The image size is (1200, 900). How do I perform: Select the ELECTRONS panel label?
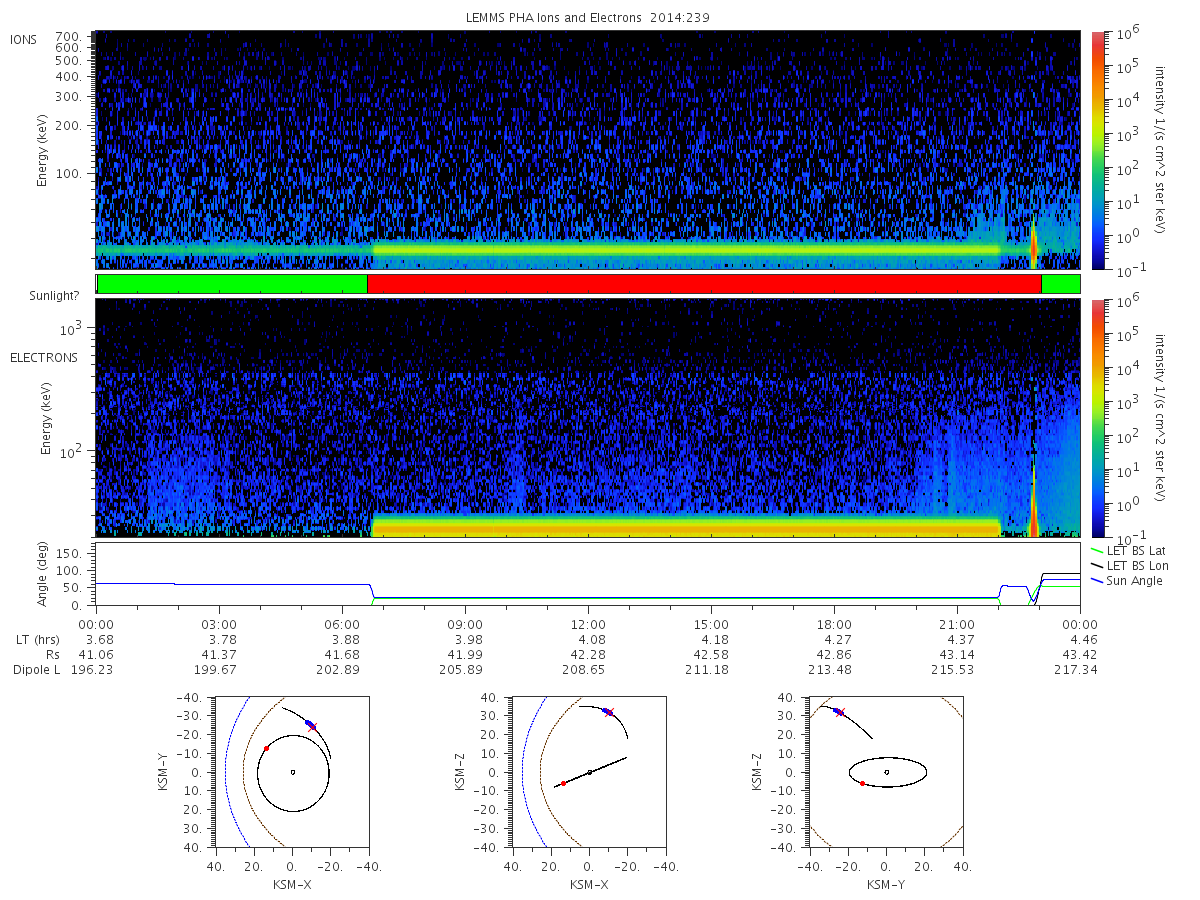point(44,357)
